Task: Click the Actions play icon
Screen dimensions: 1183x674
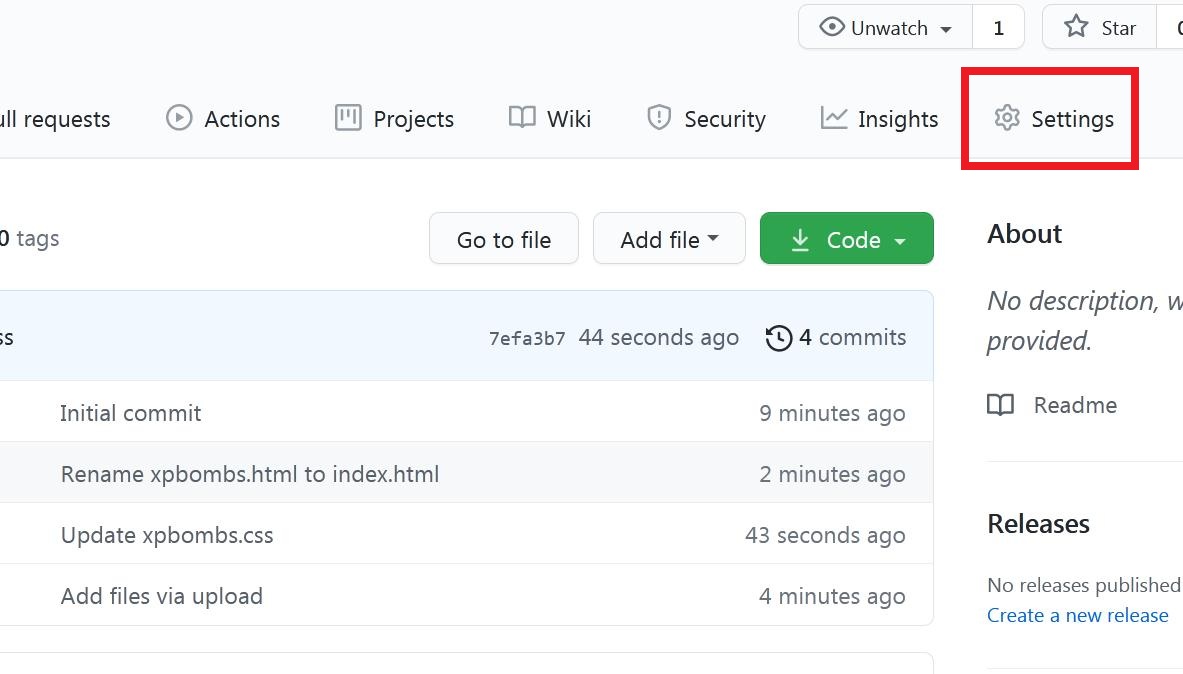Action: tap(179, 118)
